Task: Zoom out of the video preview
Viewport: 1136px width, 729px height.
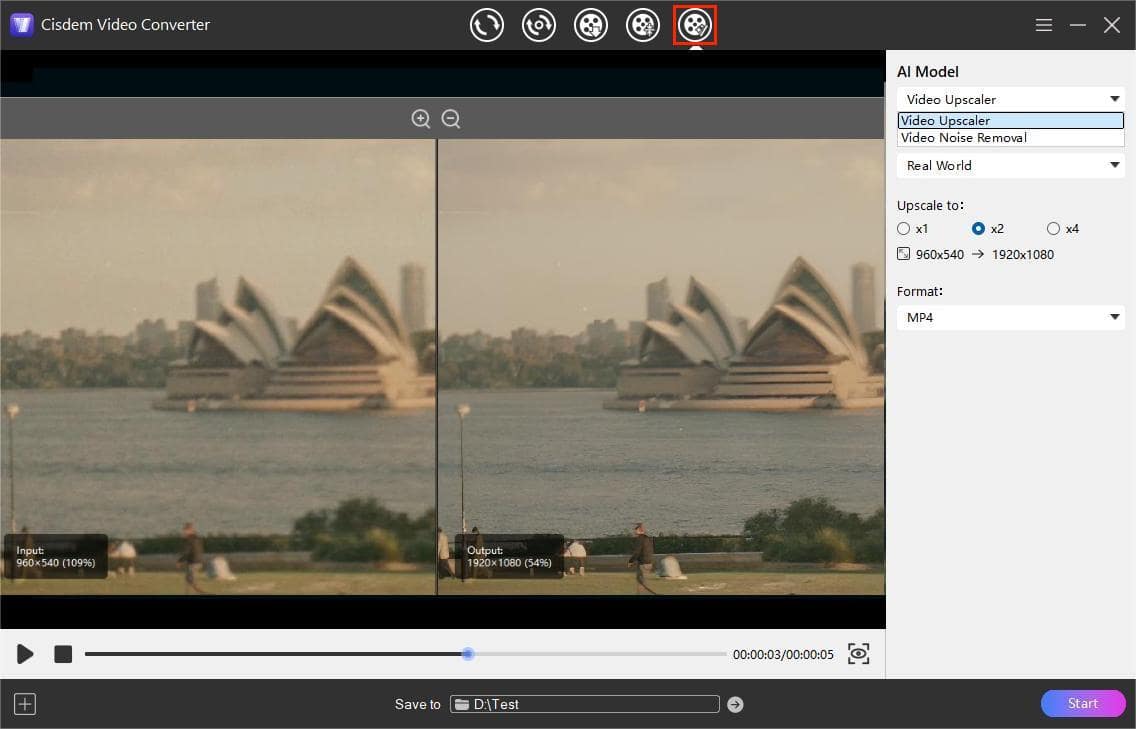Action: coord(451,118)
